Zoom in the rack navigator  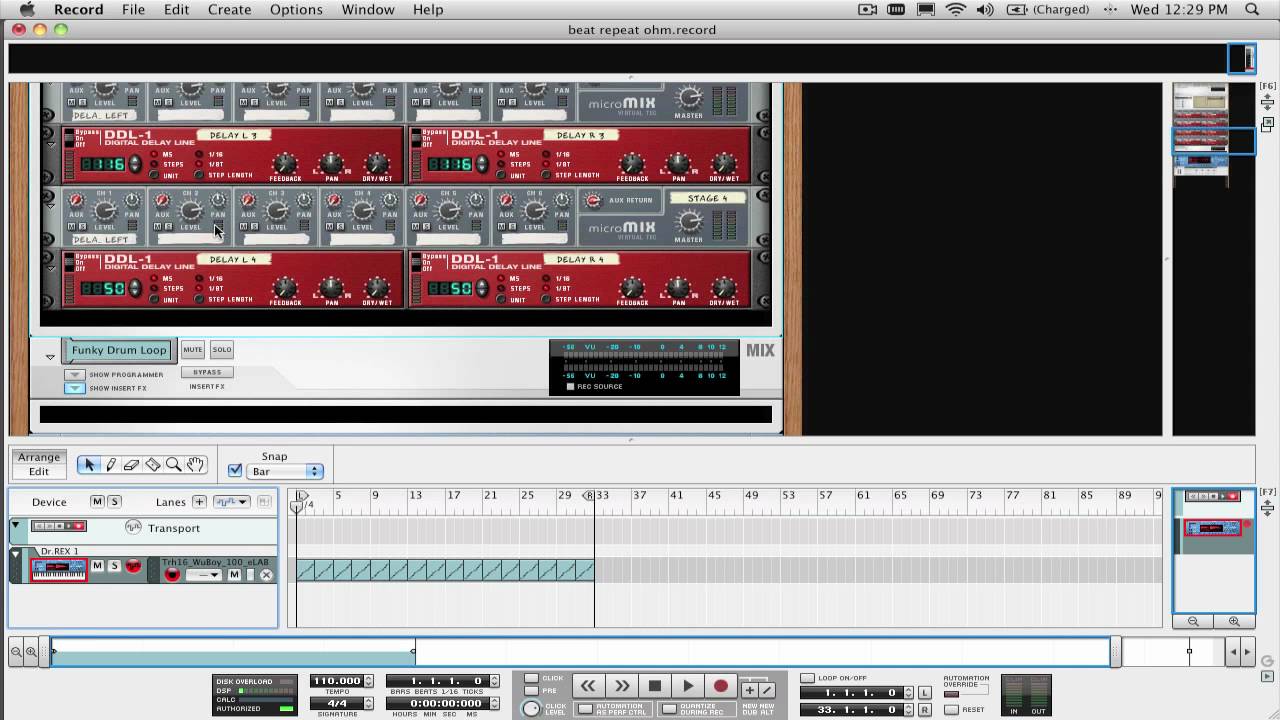[x=1234, y=621]
